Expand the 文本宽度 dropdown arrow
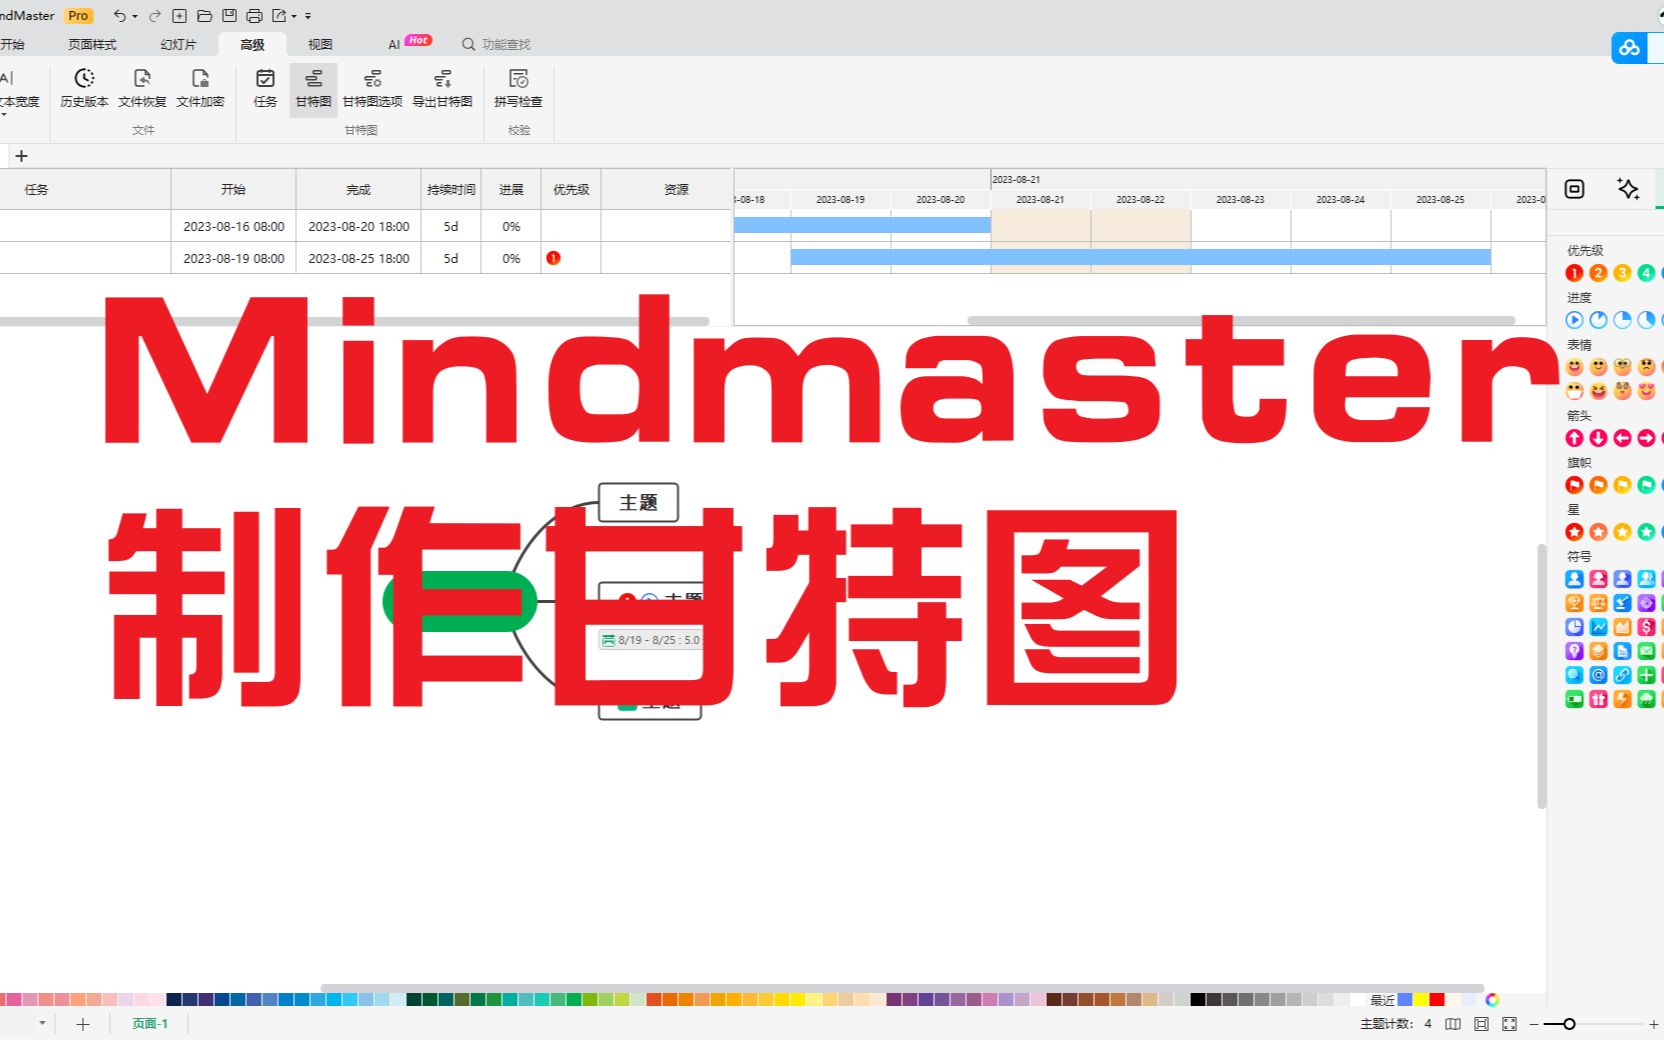 tap(4, 114)
